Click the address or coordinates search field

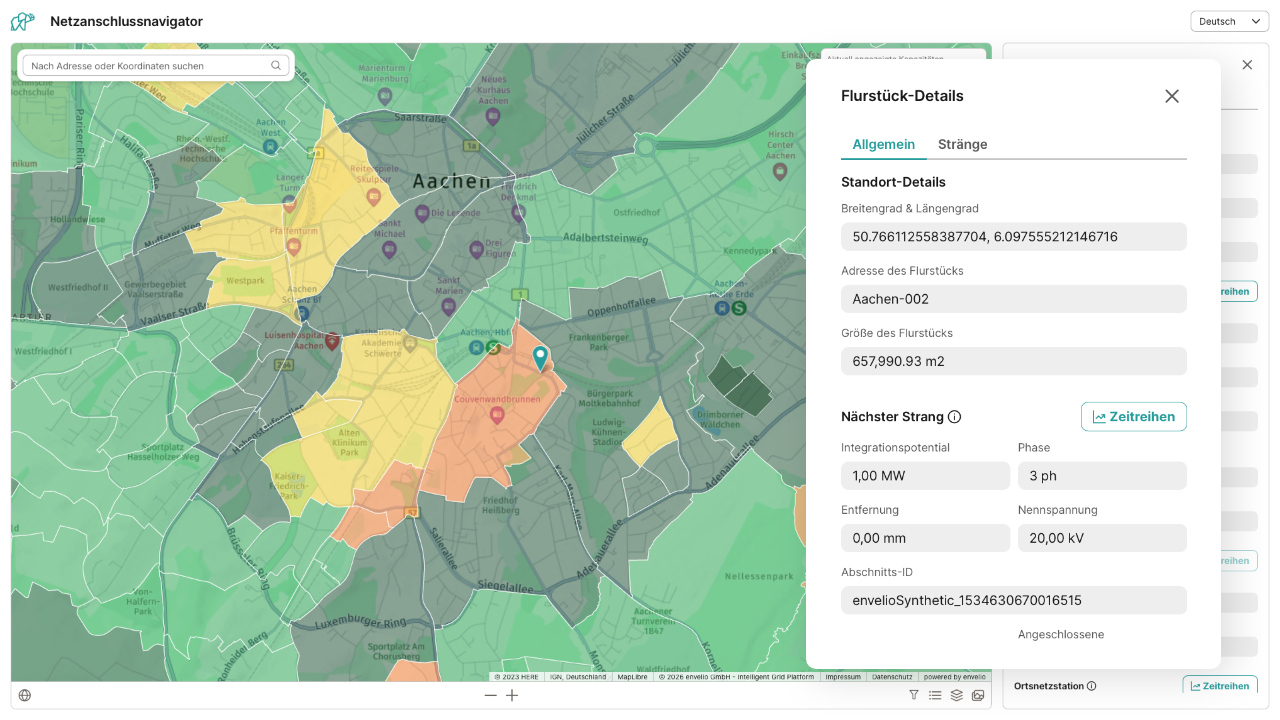pyautogui.click(x=148, y=66)
